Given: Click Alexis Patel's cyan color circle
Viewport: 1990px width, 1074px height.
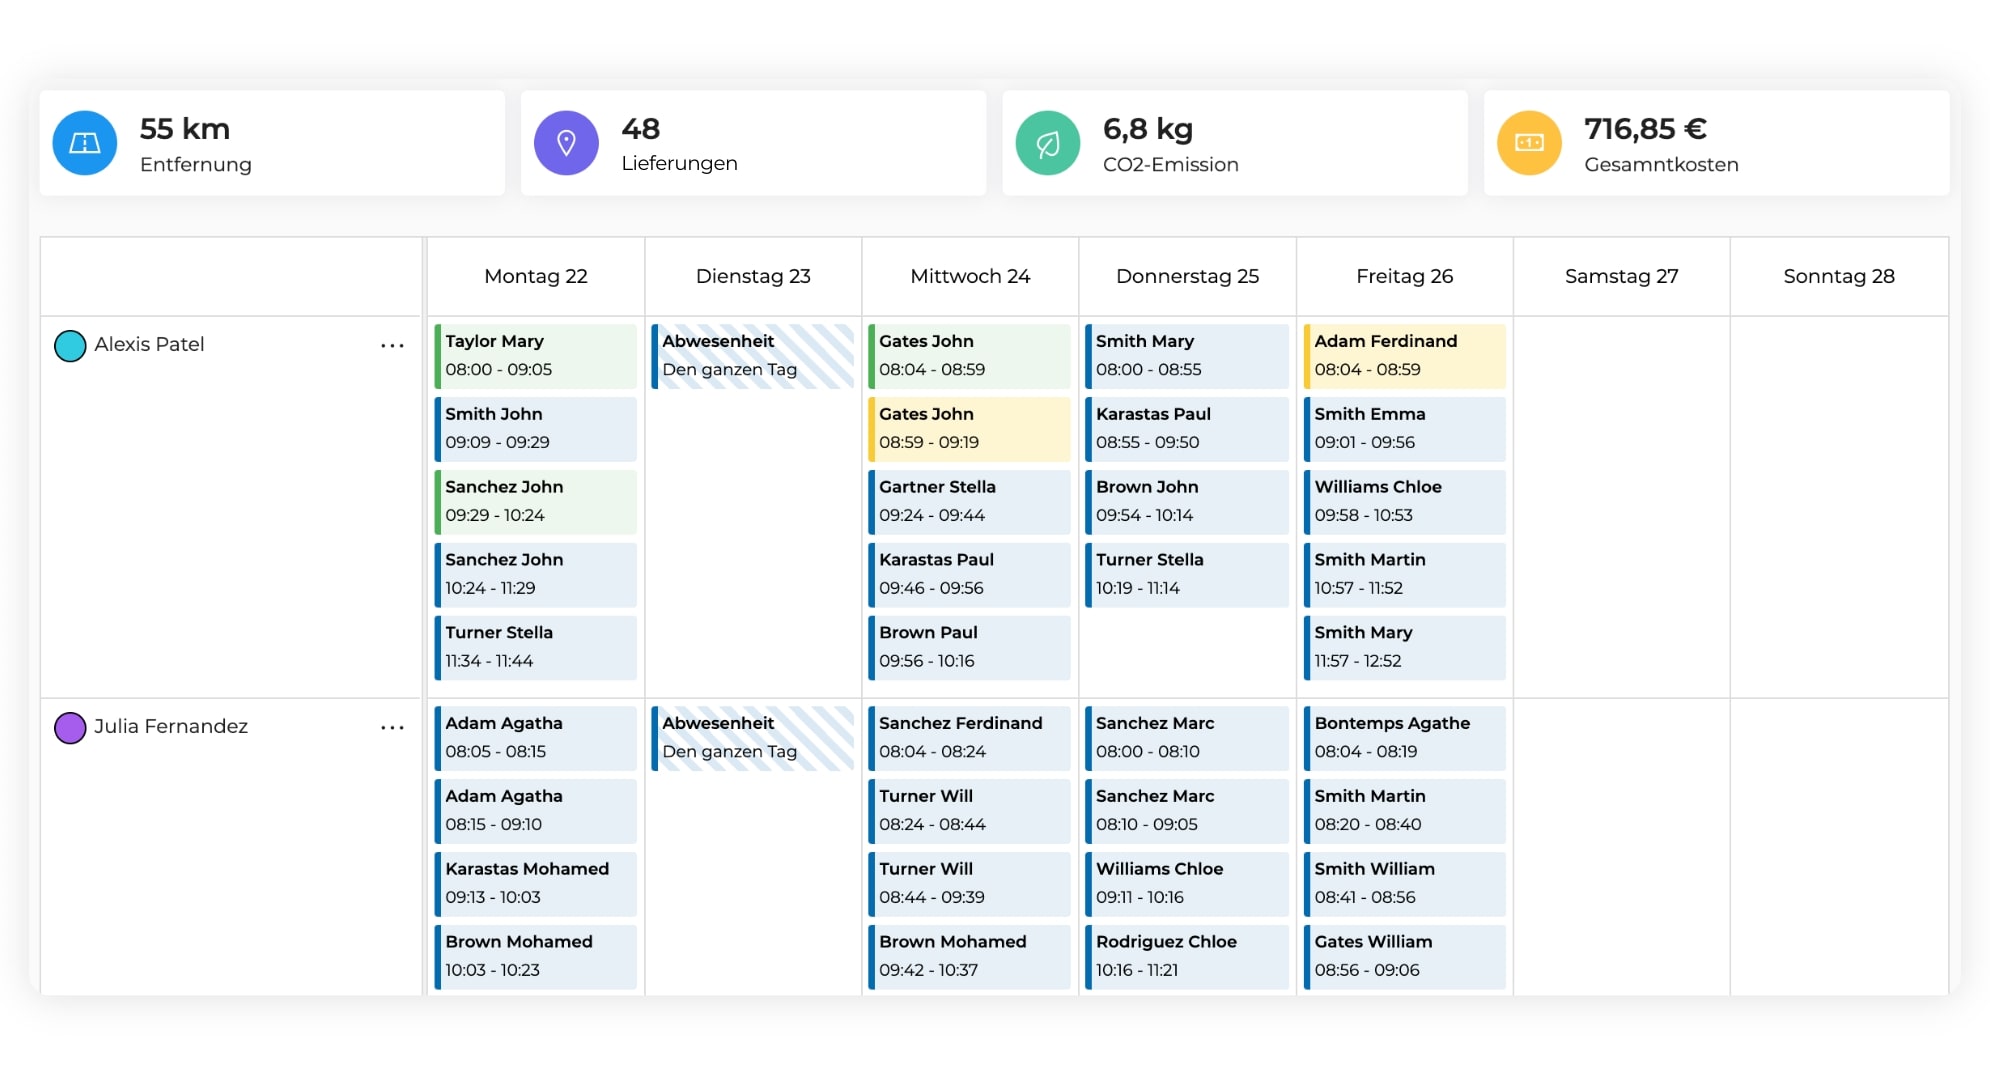Looking at the screenshot, I should coord(70,346).
